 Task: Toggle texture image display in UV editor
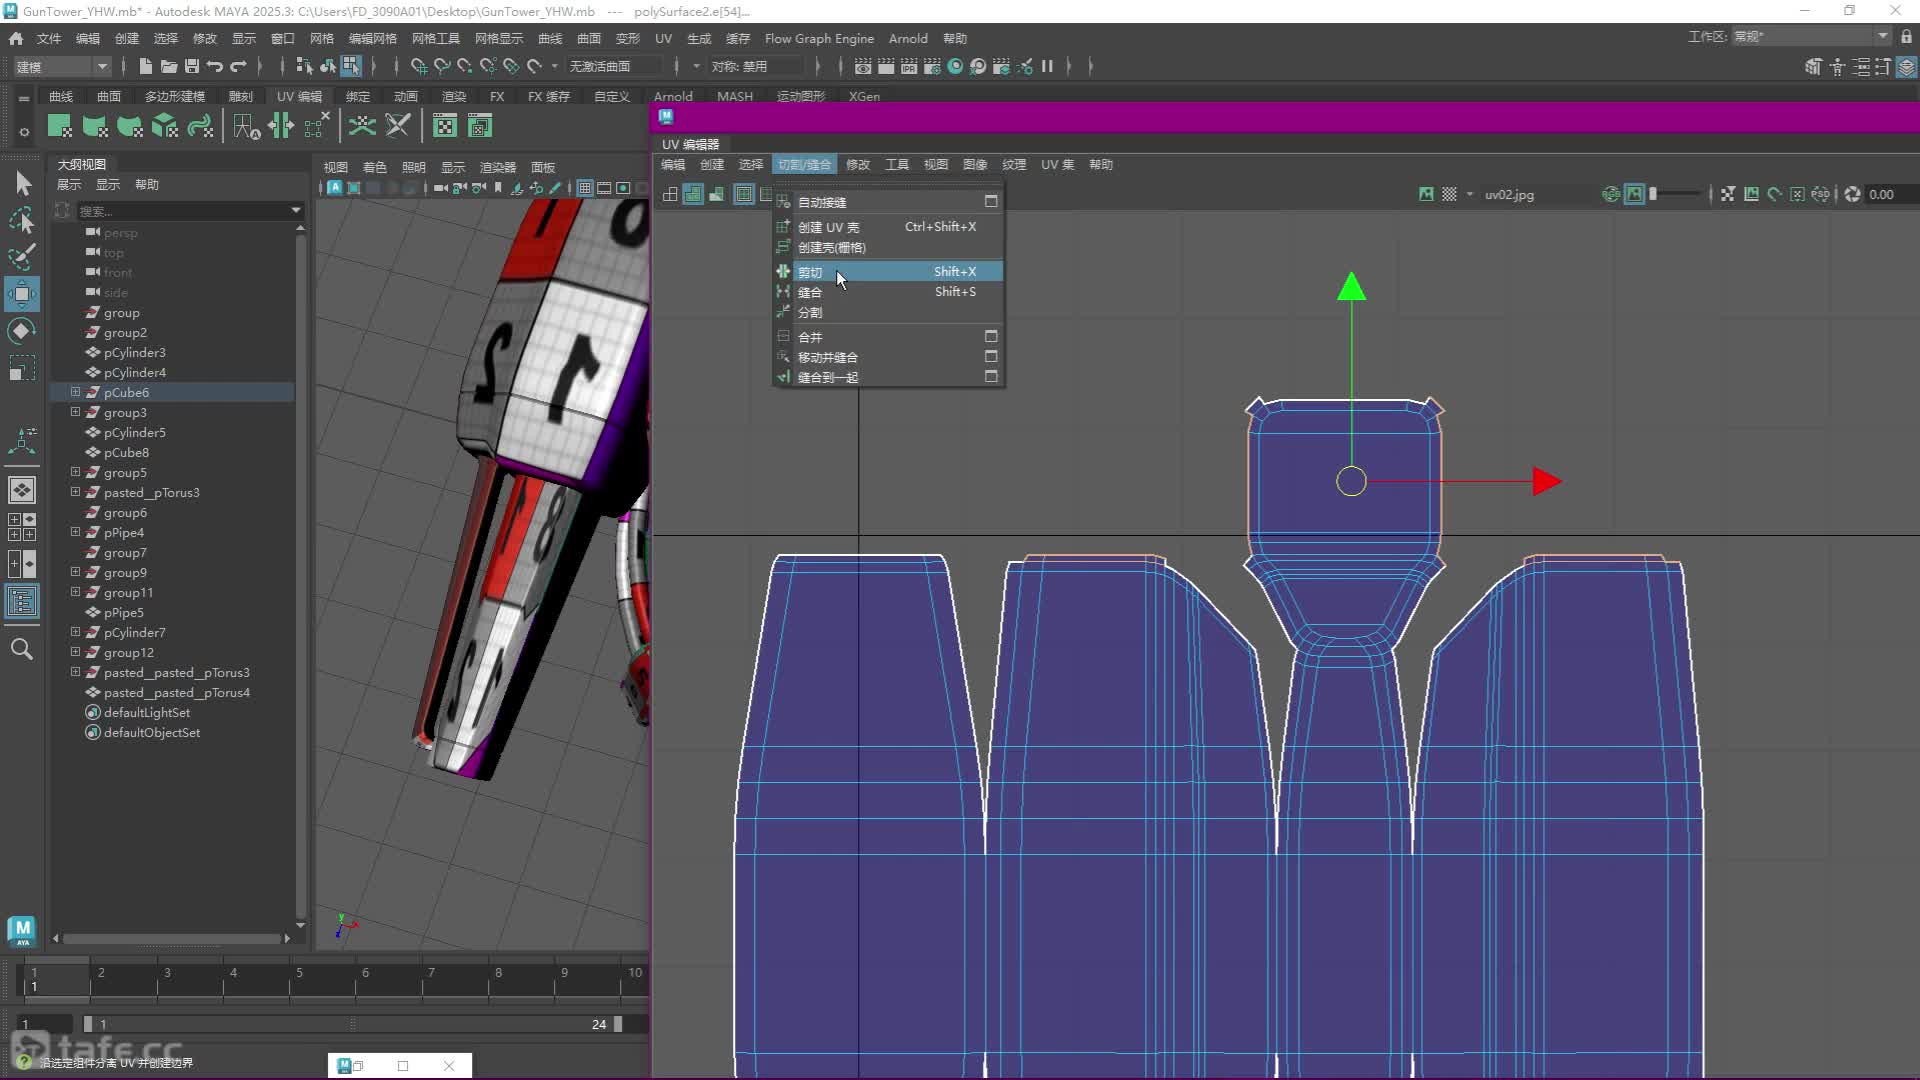(1426, 194)
